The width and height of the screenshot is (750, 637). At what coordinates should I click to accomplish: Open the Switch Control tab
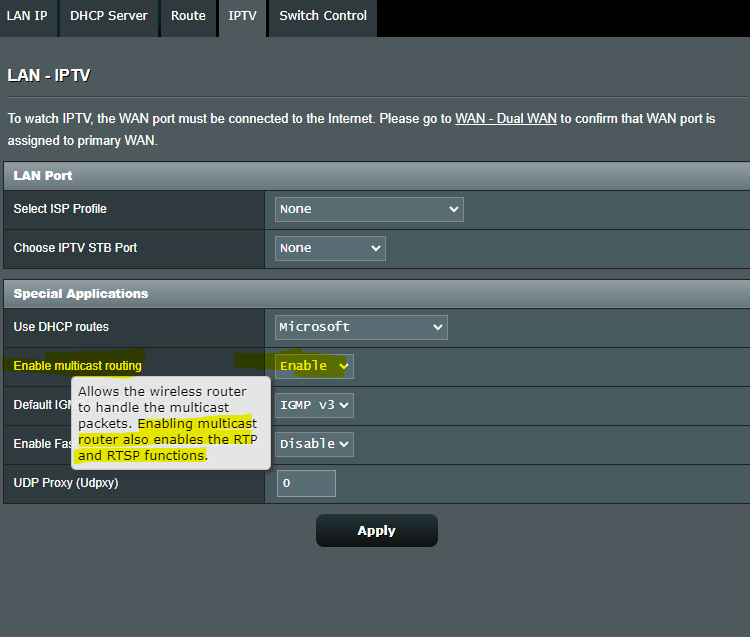[322, 16]
